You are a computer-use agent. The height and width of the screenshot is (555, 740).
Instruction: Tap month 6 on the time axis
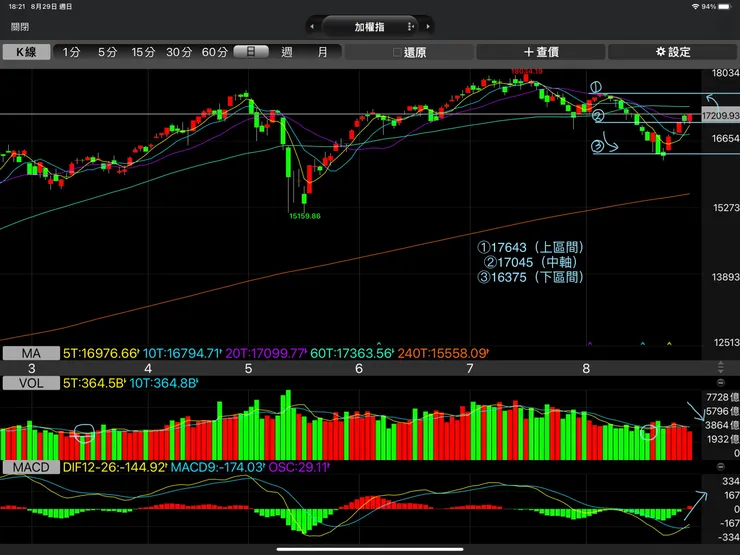coord(359,368)
